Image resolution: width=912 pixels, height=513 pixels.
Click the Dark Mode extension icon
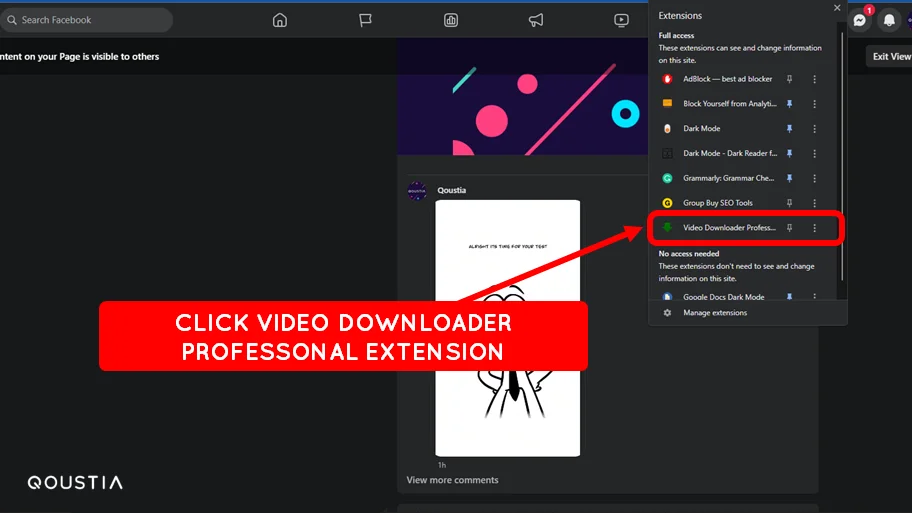[667, 129]
